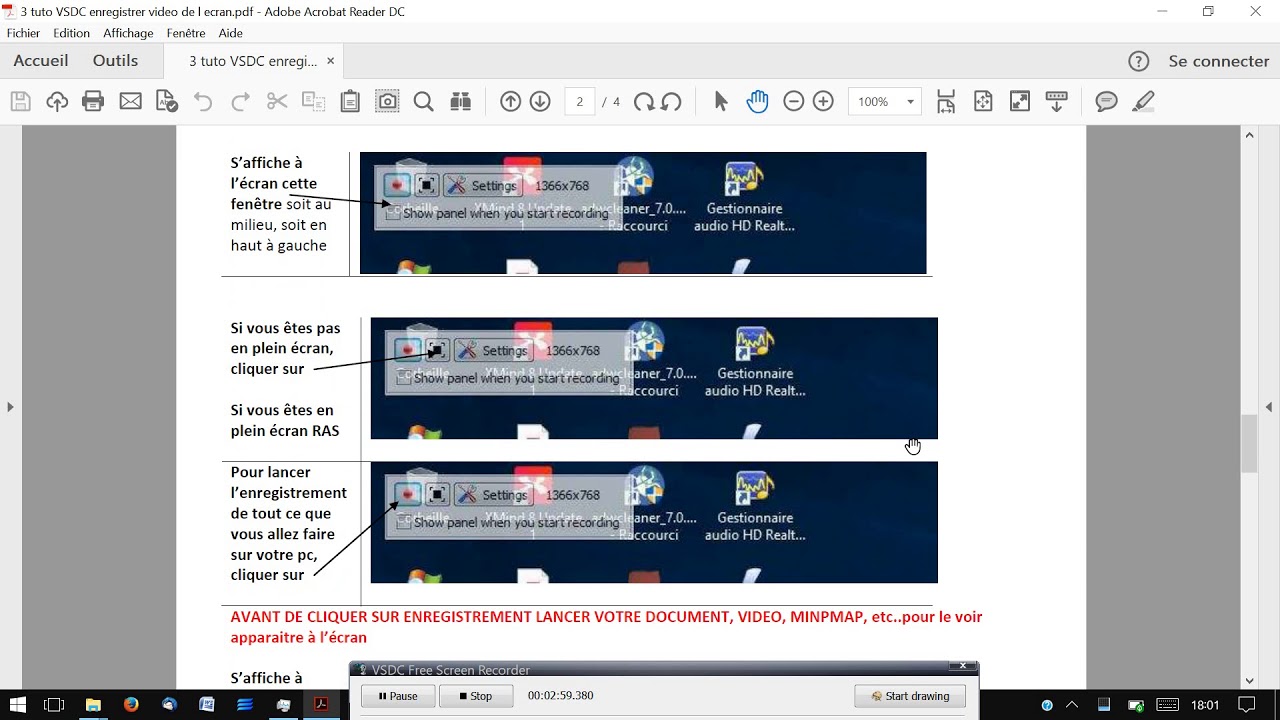The width and height of the screenshot is (1280, 720).
Task: Open the Fenêtre menu
Action: coord(186,33)
